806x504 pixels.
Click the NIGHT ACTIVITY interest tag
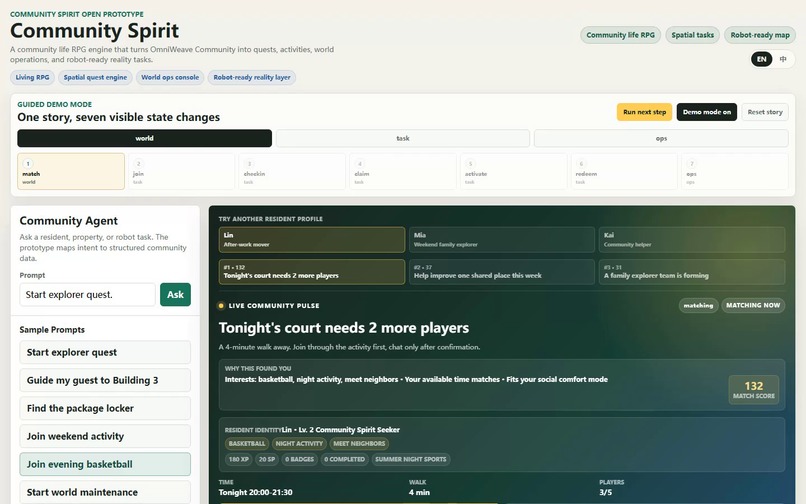click(299, 443)
